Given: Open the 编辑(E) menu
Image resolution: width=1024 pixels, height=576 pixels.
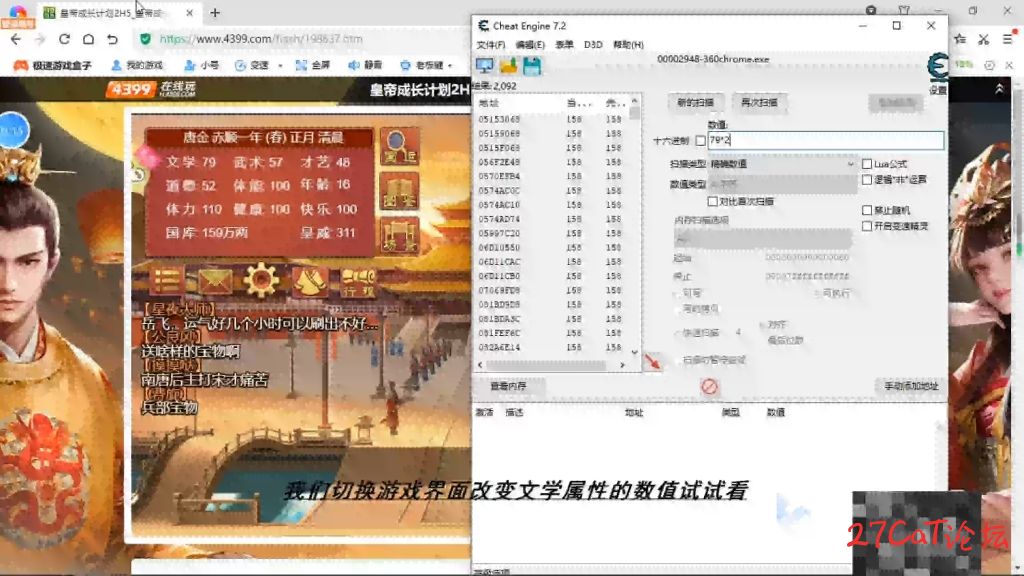Looking at the screenshot, I should point(530,44).
